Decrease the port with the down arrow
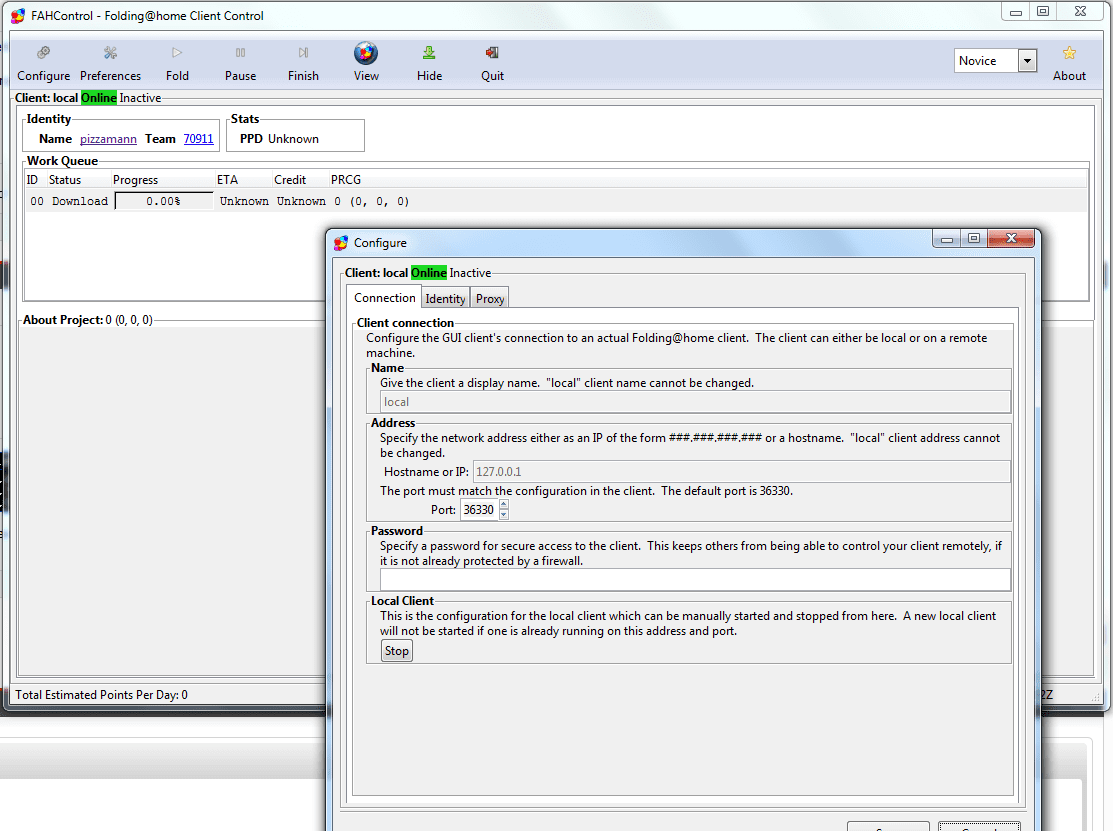 tap(504, 515)
